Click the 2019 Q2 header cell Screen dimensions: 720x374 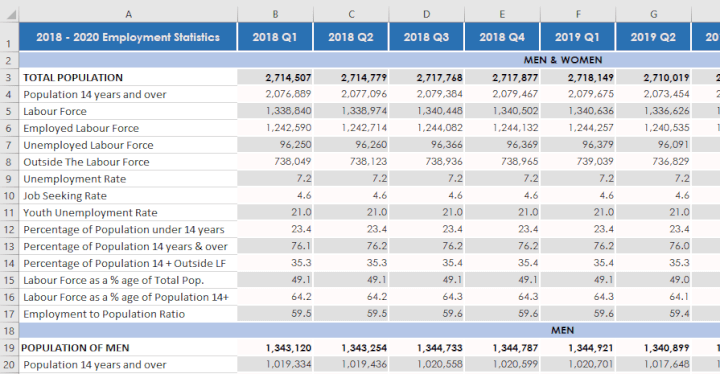[x=653, y=37]
